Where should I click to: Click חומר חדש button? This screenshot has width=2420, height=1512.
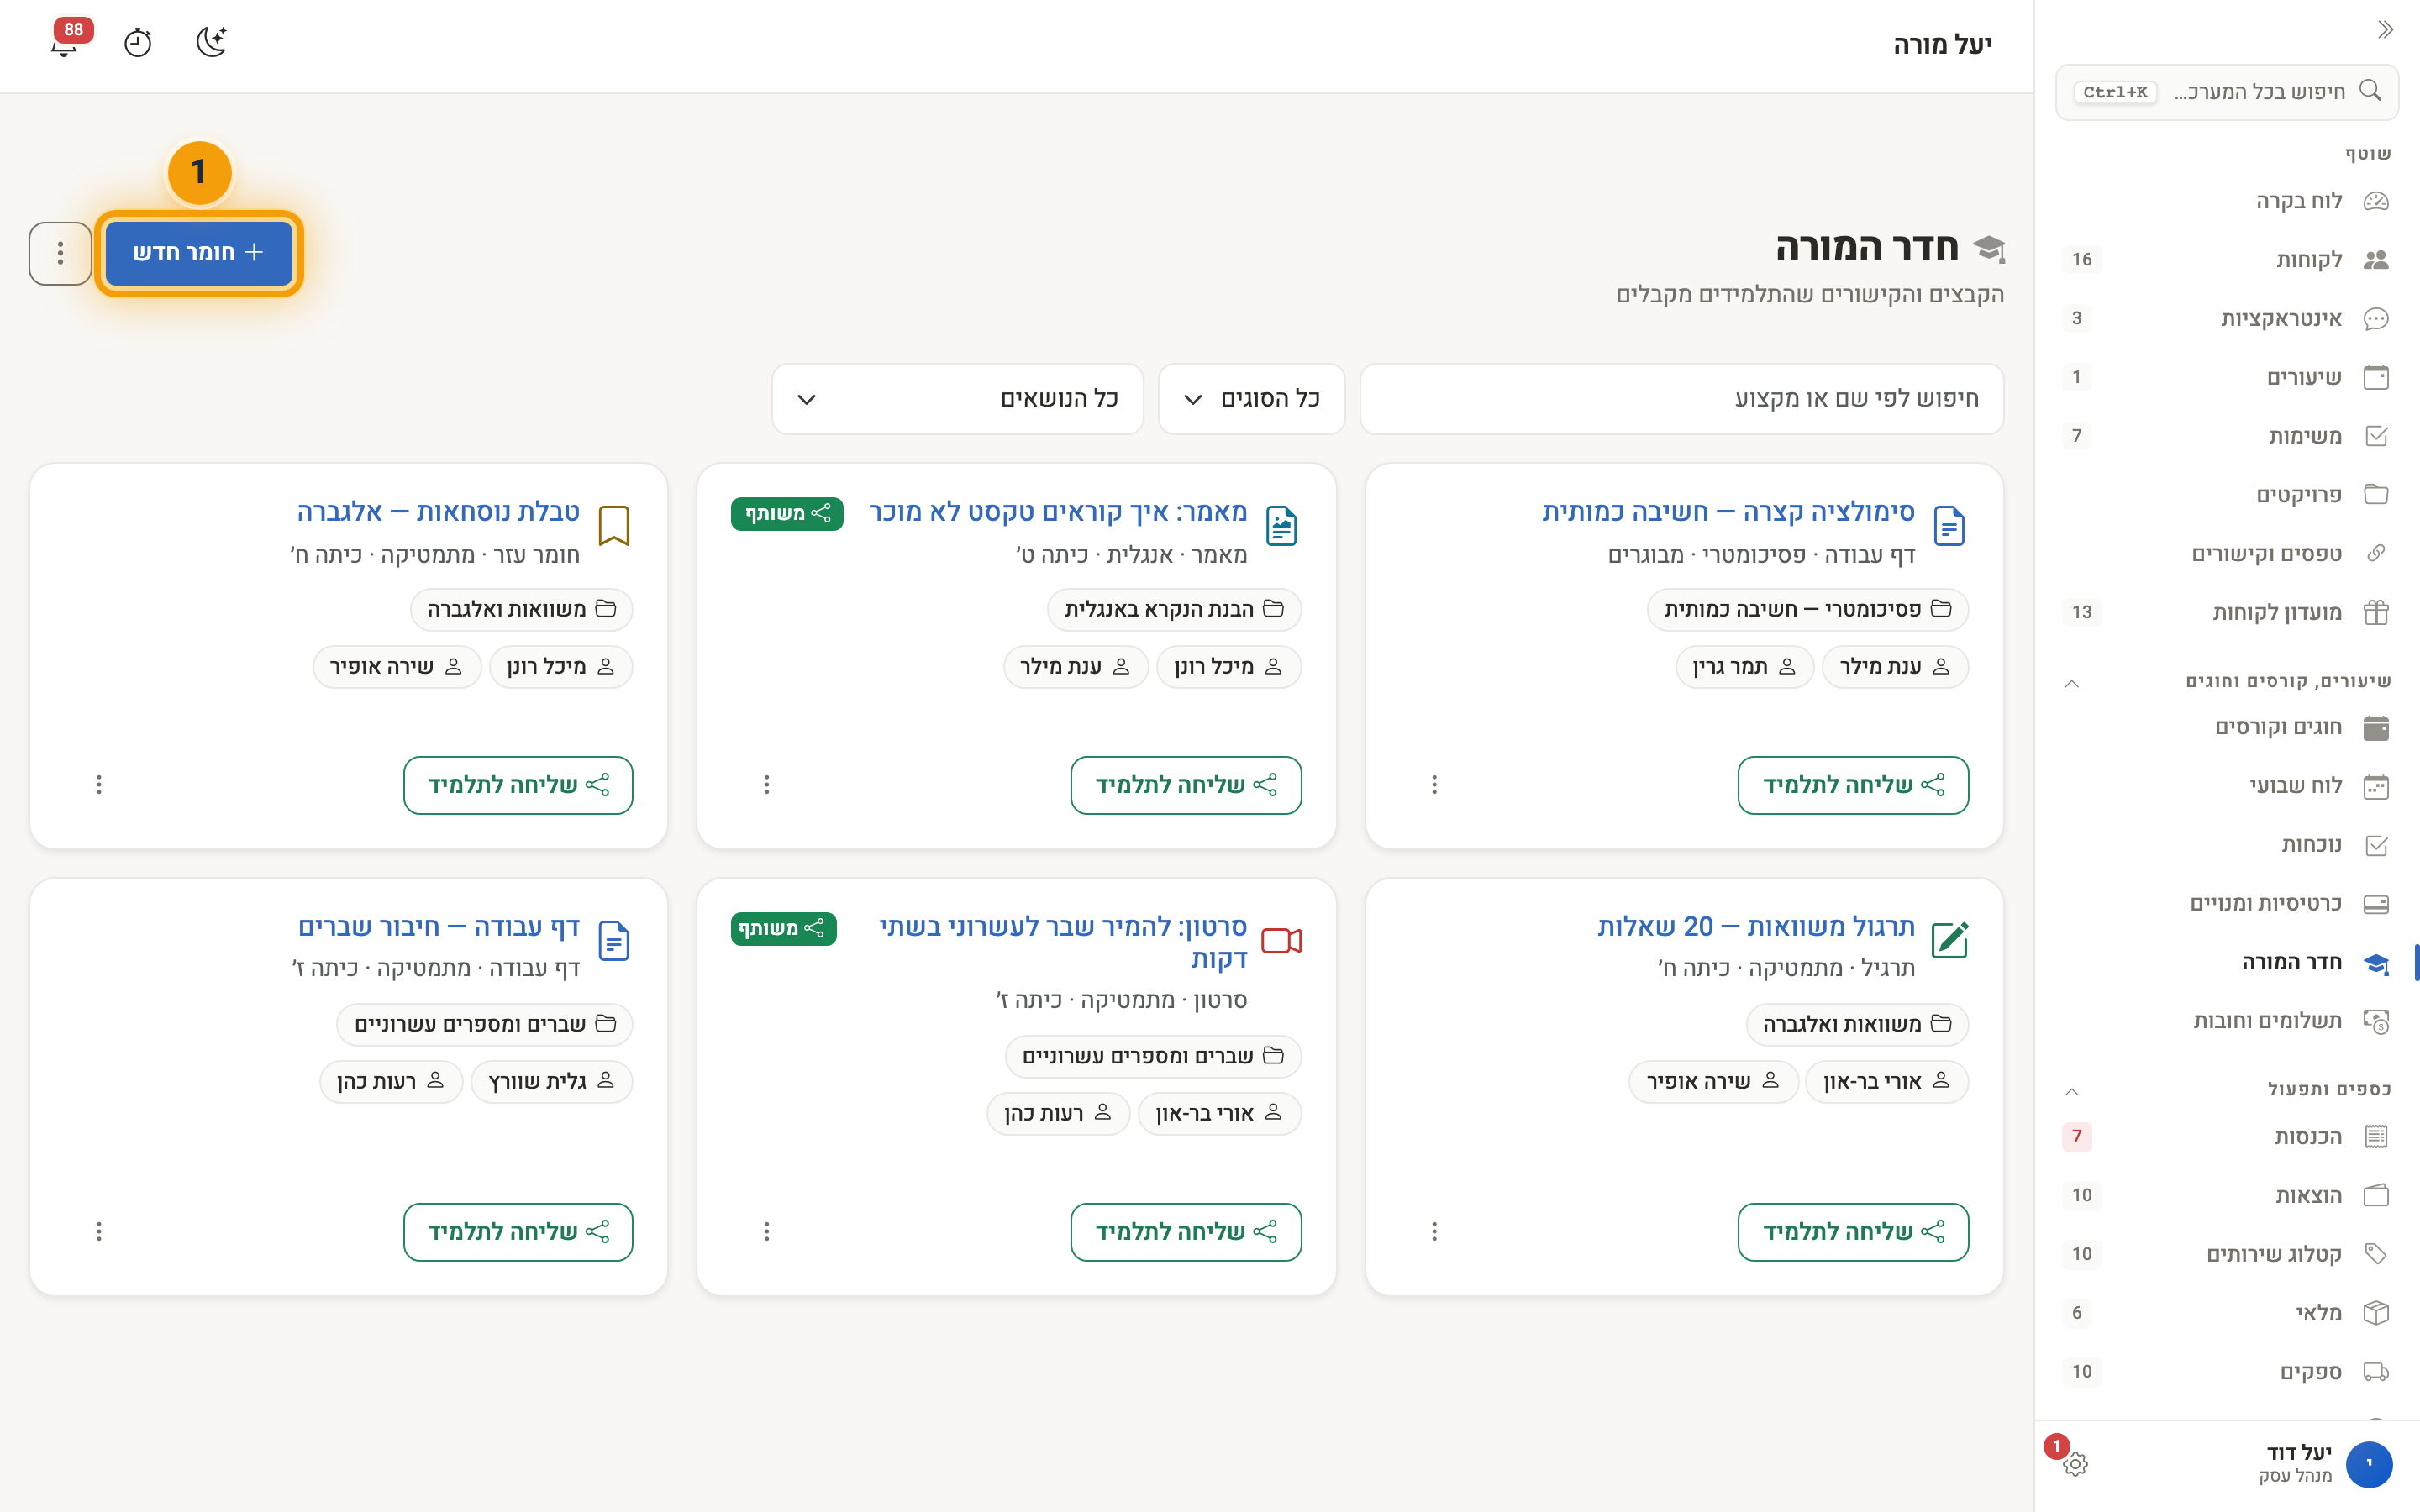coord(198,253)
